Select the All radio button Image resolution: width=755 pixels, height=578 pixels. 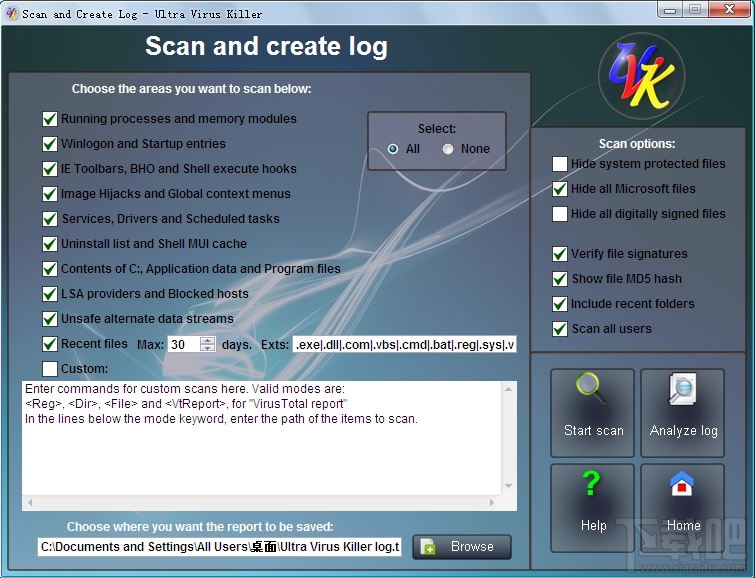pyautogui.click(x=393, y=149)
